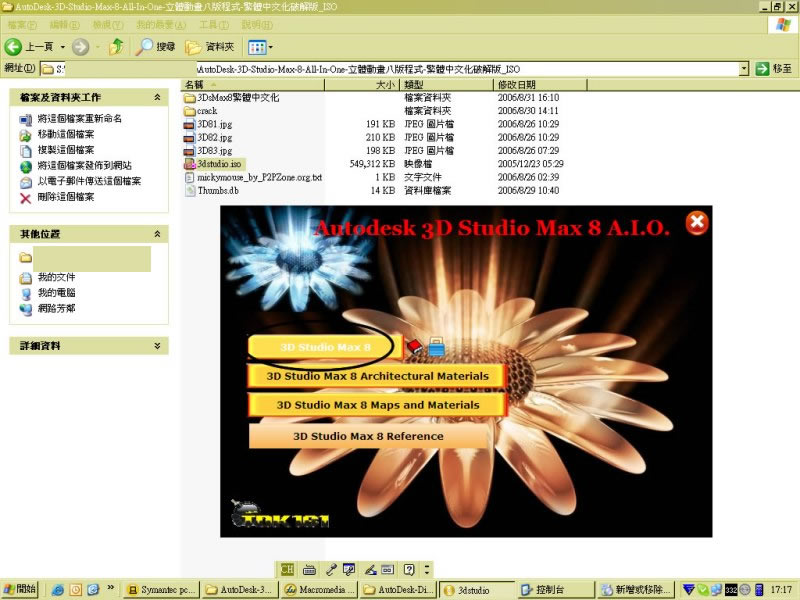800x600 pixels.
Task: Click the keyboard icon right of CH on the IME bar
Action: coord(309,569)
